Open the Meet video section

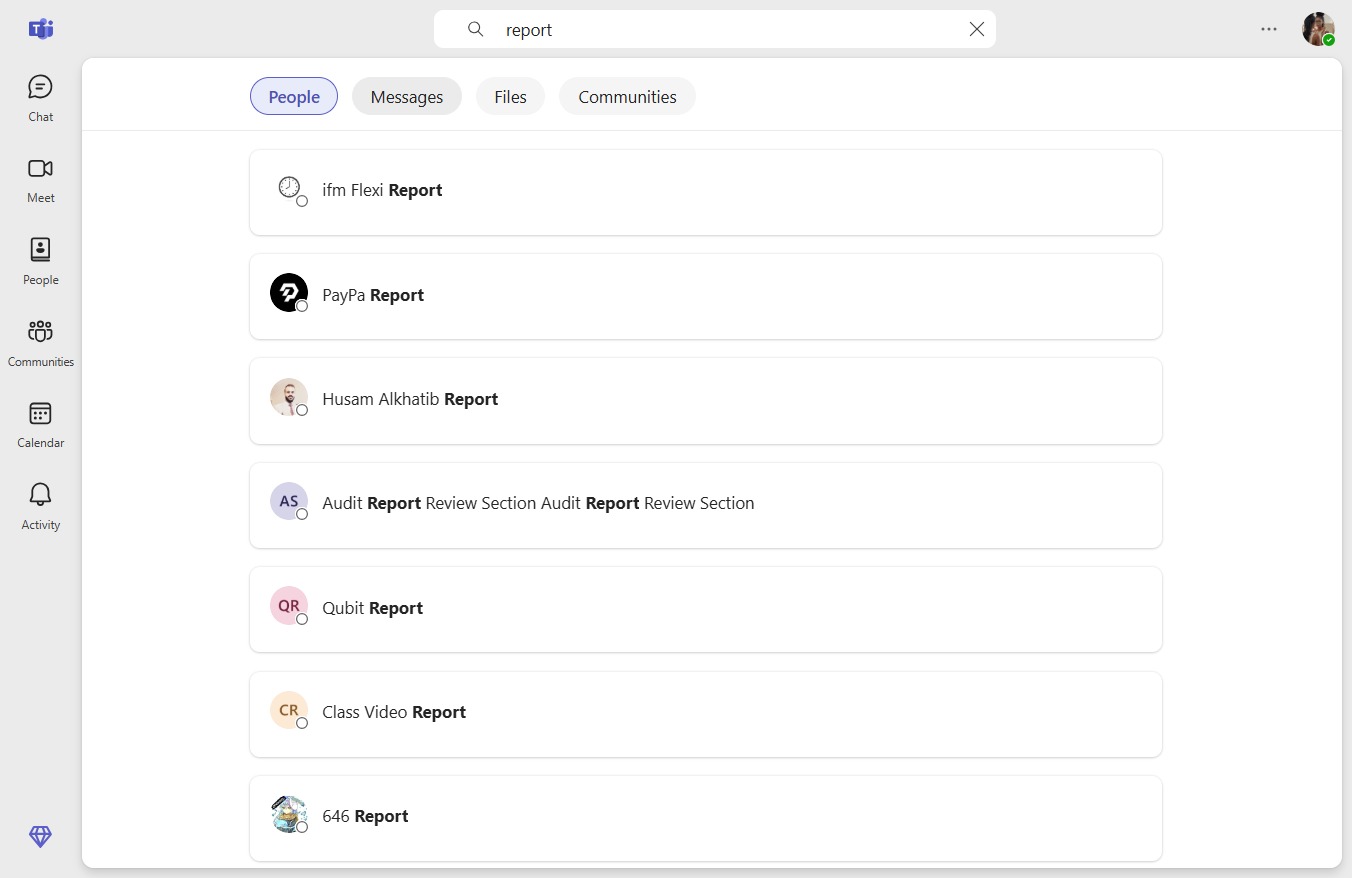pos(40,180)
